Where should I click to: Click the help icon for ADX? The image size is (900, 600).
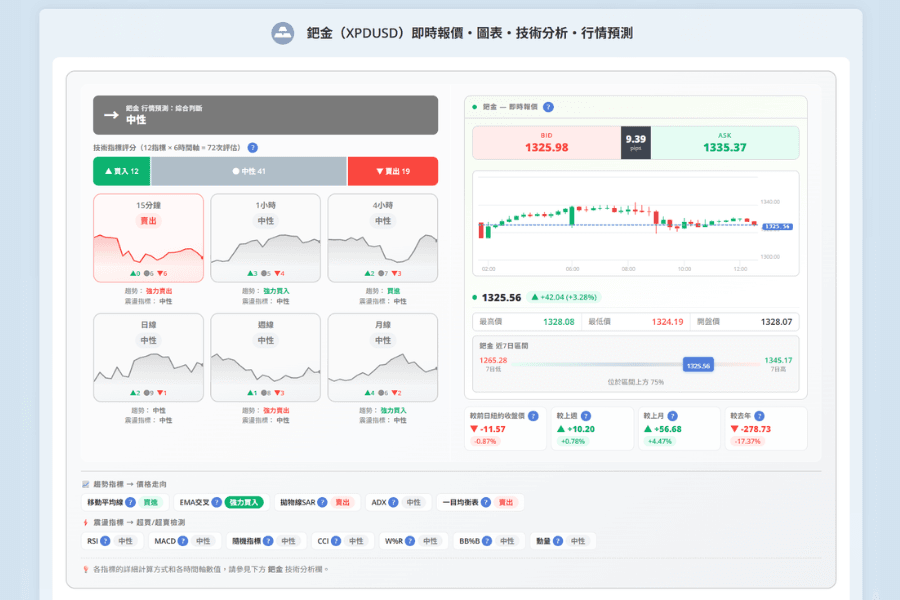coord(393,502)
